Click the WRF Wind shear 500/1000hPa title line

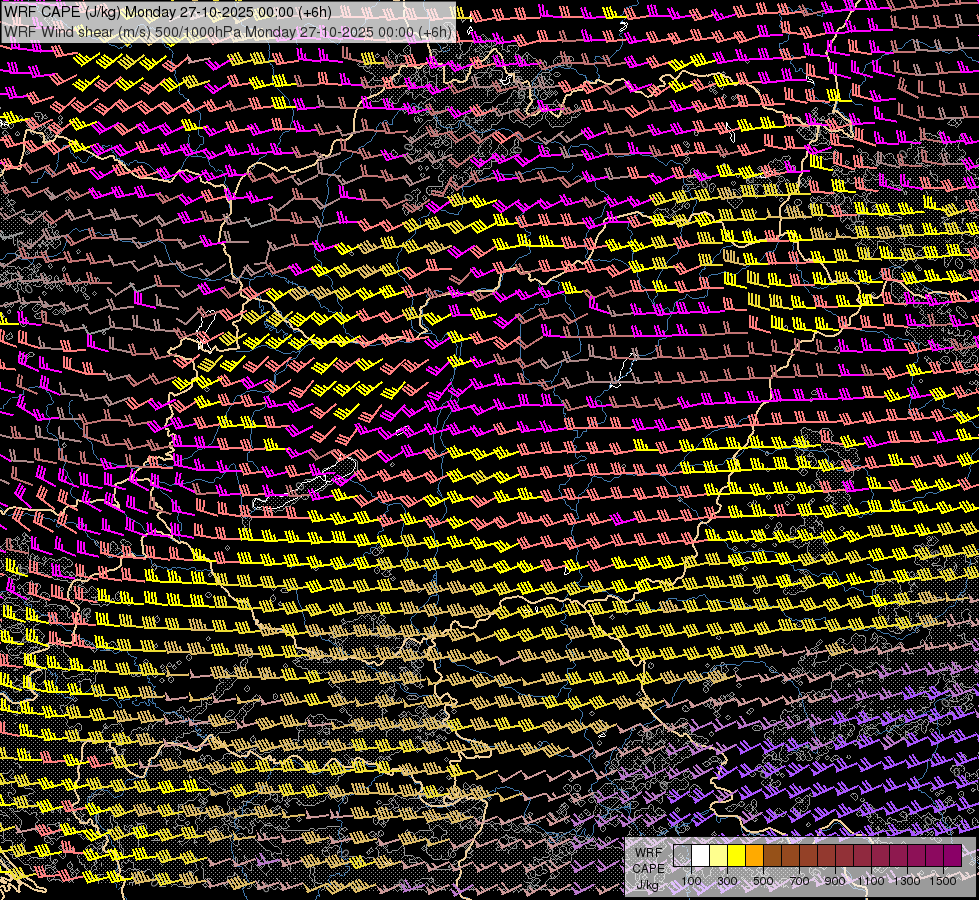click(227, 32)
